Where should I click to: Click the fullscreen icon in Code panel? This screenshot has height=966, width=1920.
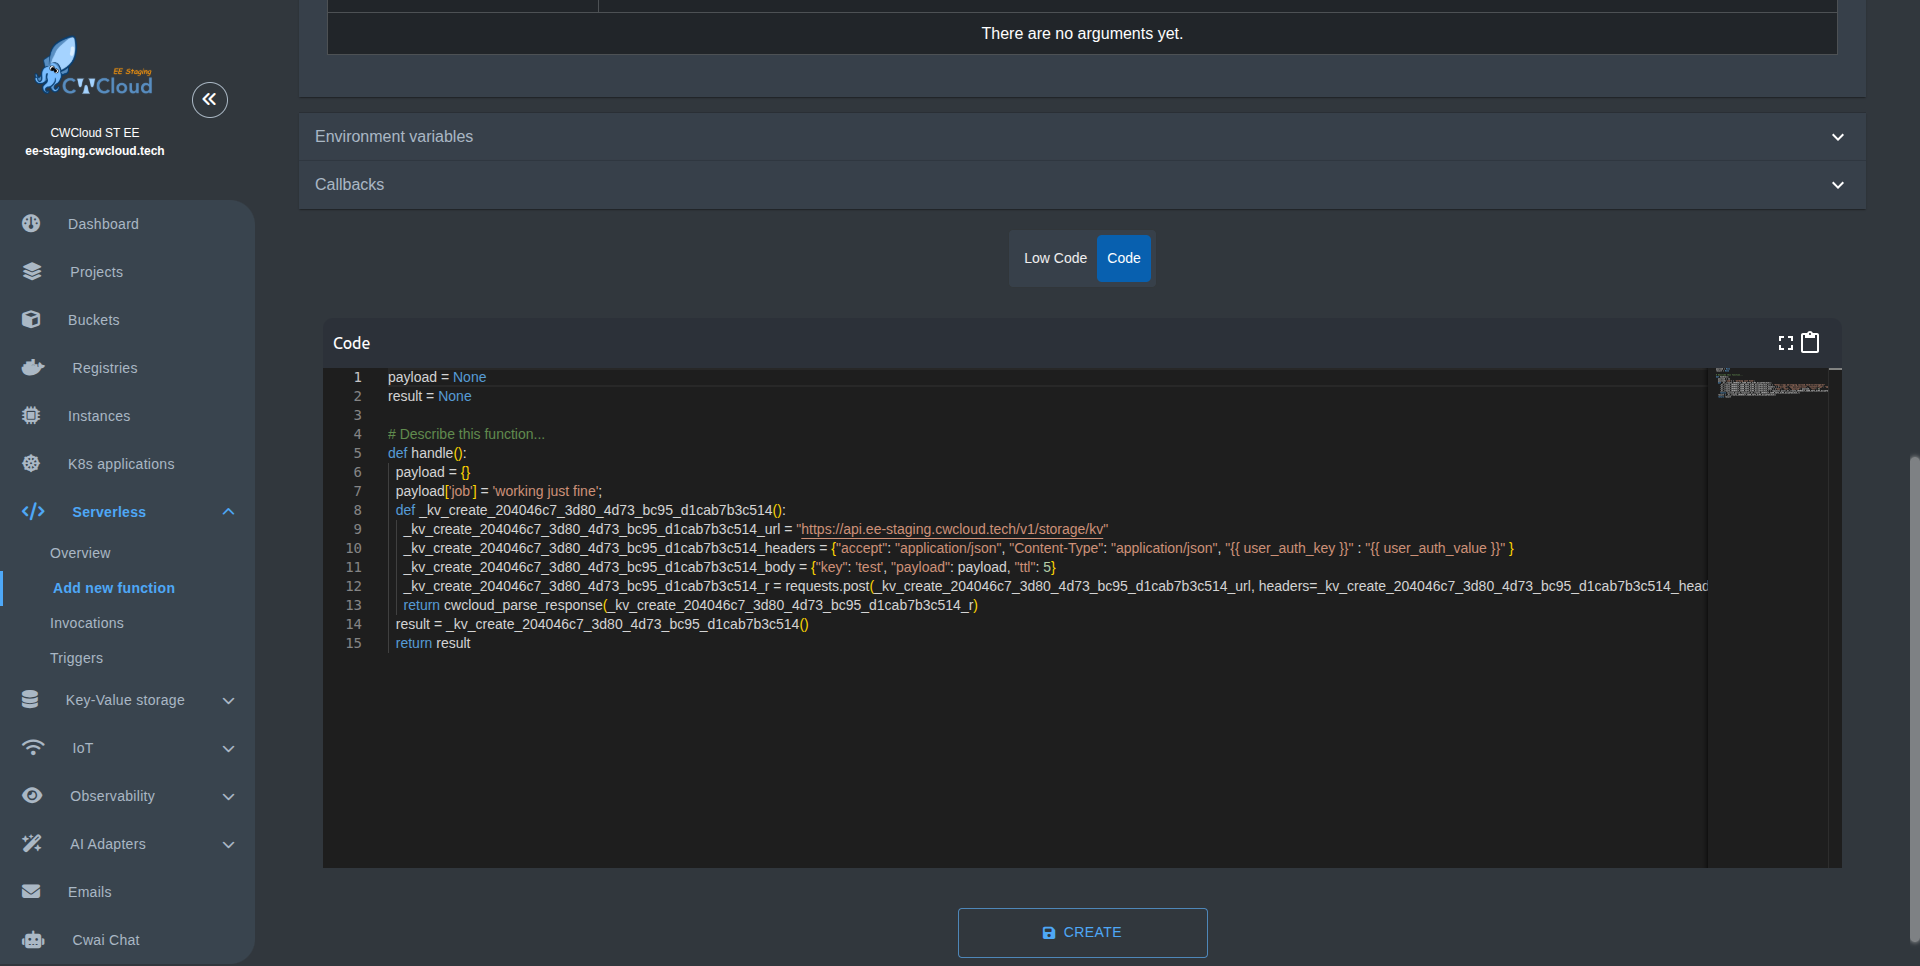tap(1785, 343)
